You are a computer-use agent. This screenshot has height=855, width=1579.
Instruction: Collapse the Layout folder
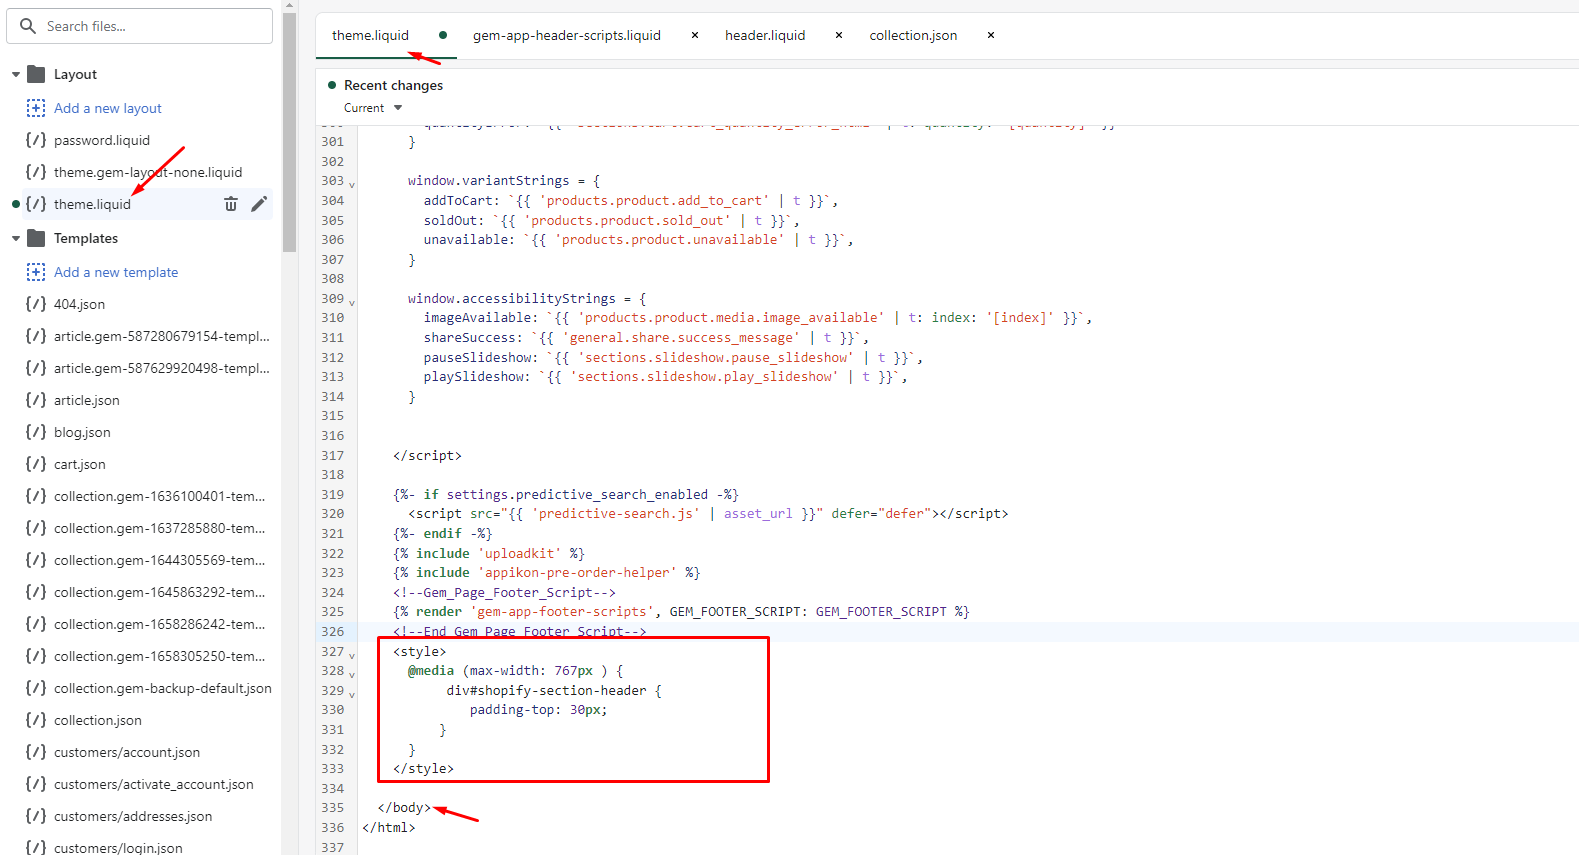16,74
